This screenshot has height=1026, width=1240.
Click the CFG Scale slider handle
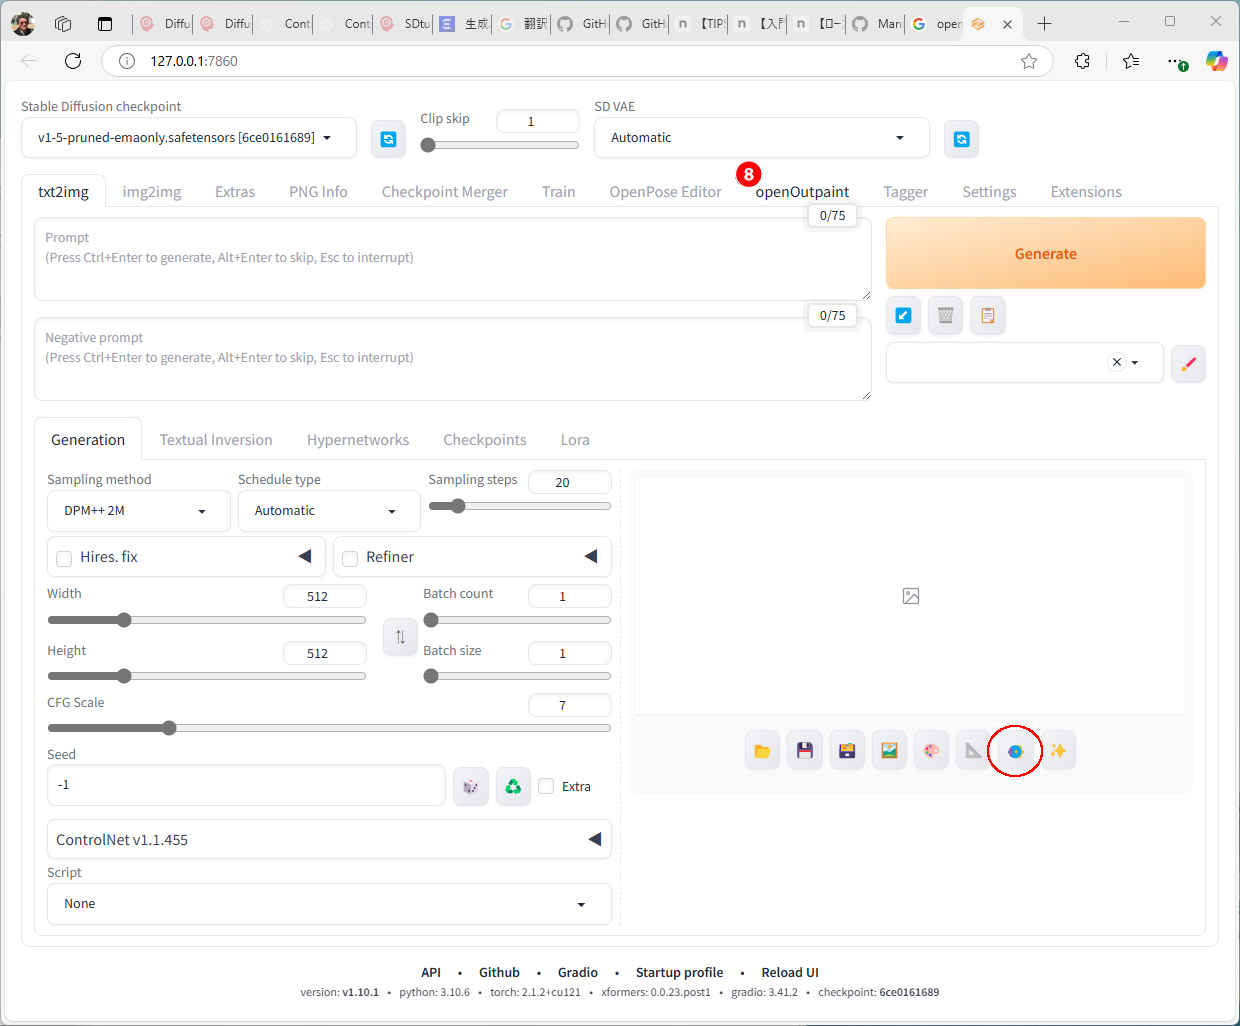[x=169, y=728]
